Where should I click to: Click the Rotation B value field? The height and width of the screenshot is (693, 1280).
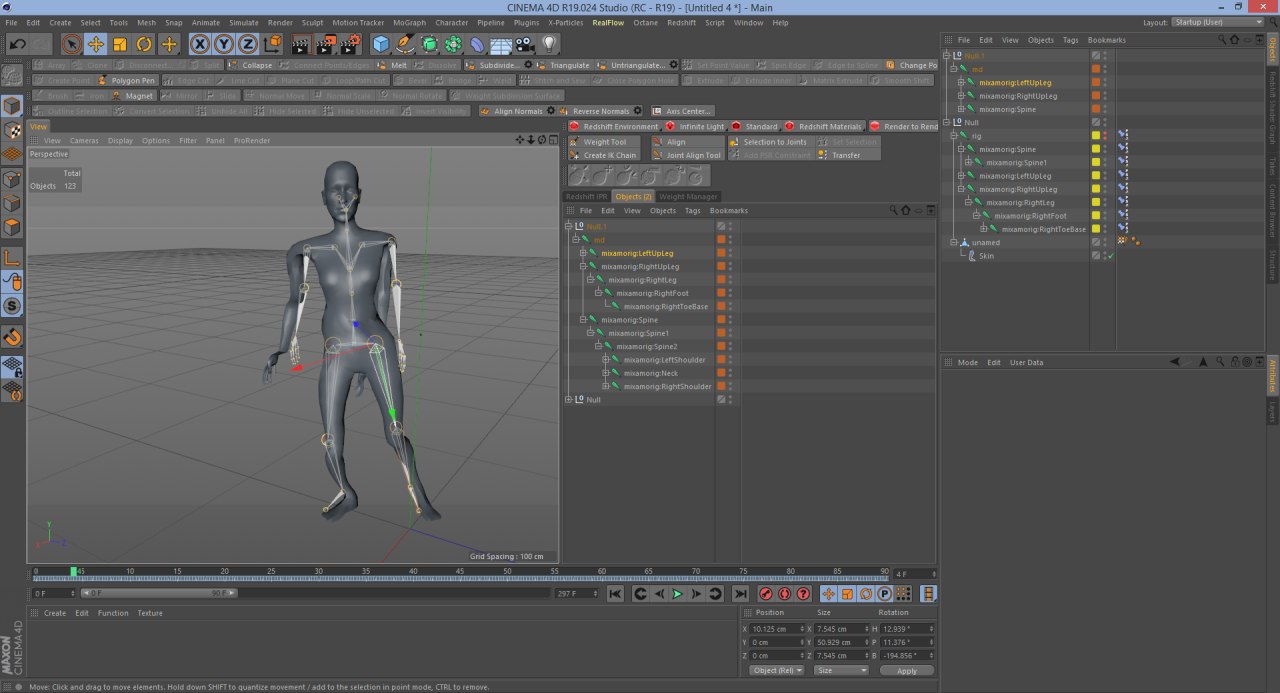tap(907, 656)
